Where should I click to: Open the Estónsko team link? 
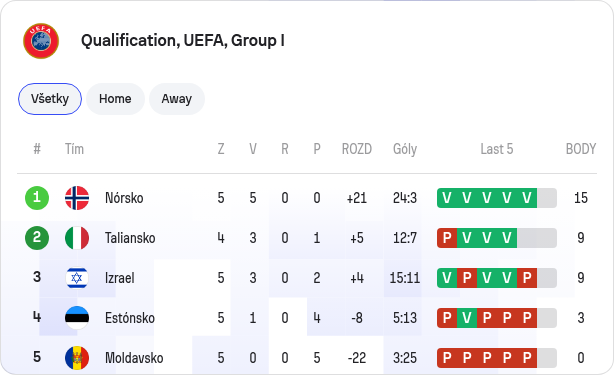click(x=130, y=318)
